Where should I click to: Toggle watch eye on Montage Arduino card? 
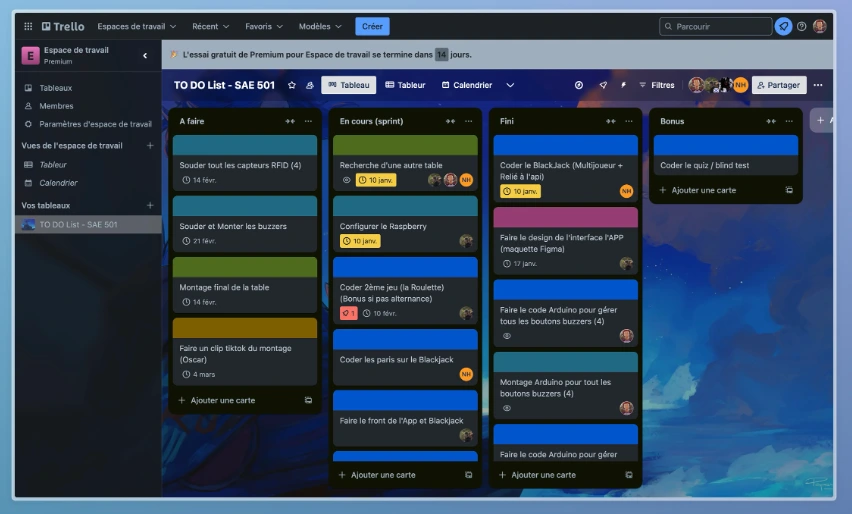click(506, 408)
